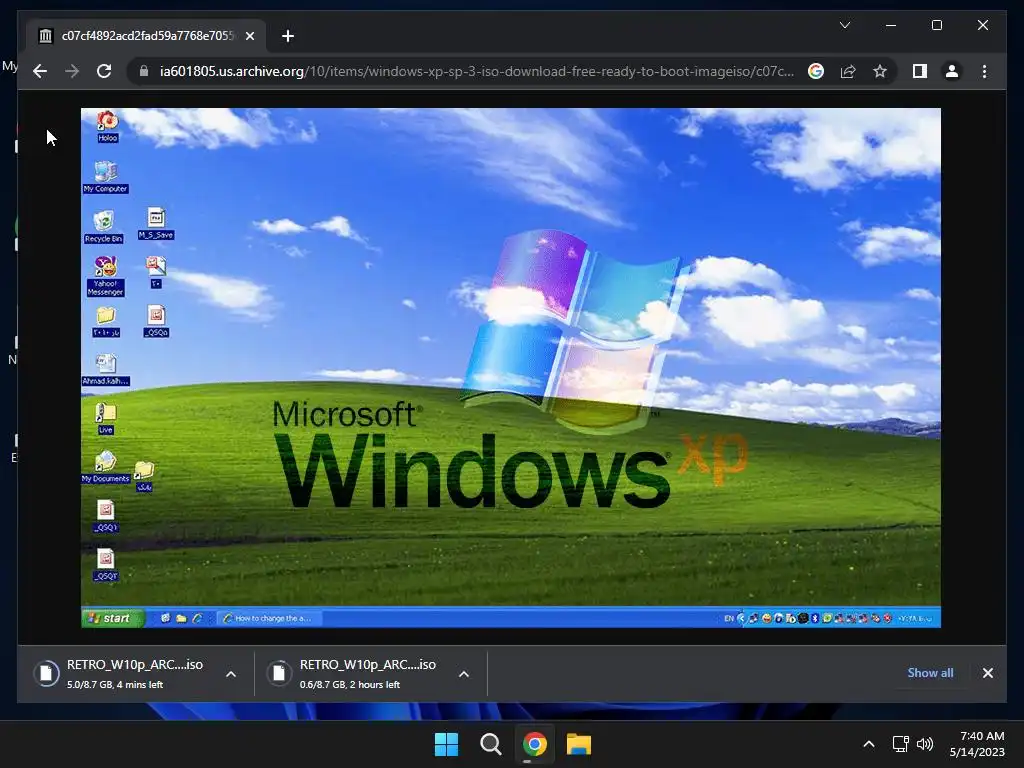This screenshot has height=768, width=1024.
Task: Select the c07cf4892acd2fad59a7768e7055 tab
Action: point(146,36)
